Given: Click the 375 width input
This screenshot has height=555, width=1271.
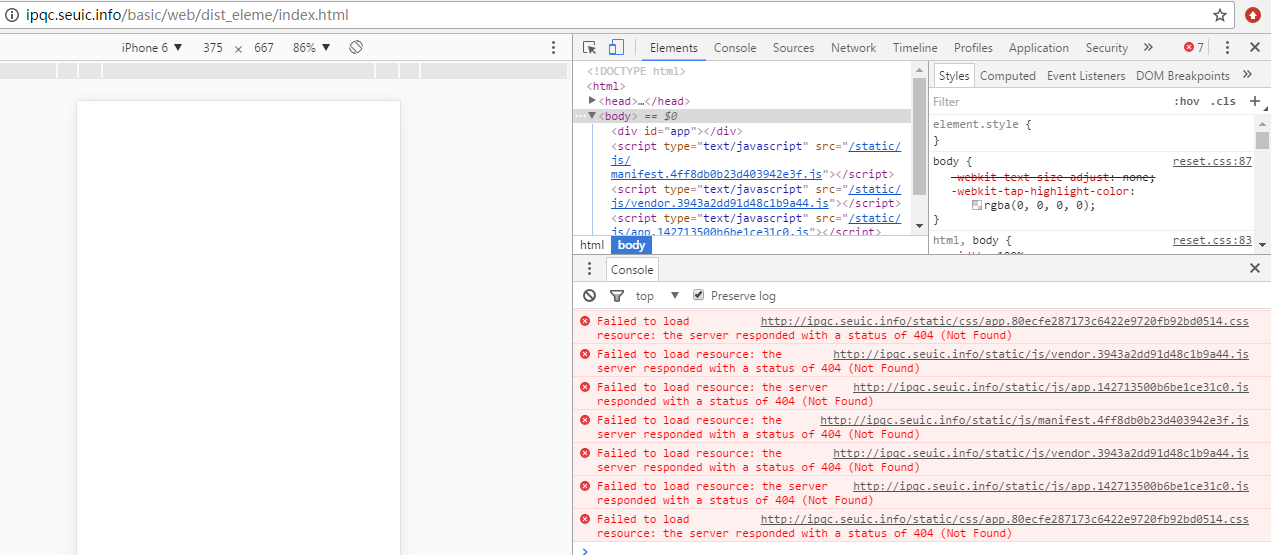Looking at the screenshot, I should [x=213, y=48].
